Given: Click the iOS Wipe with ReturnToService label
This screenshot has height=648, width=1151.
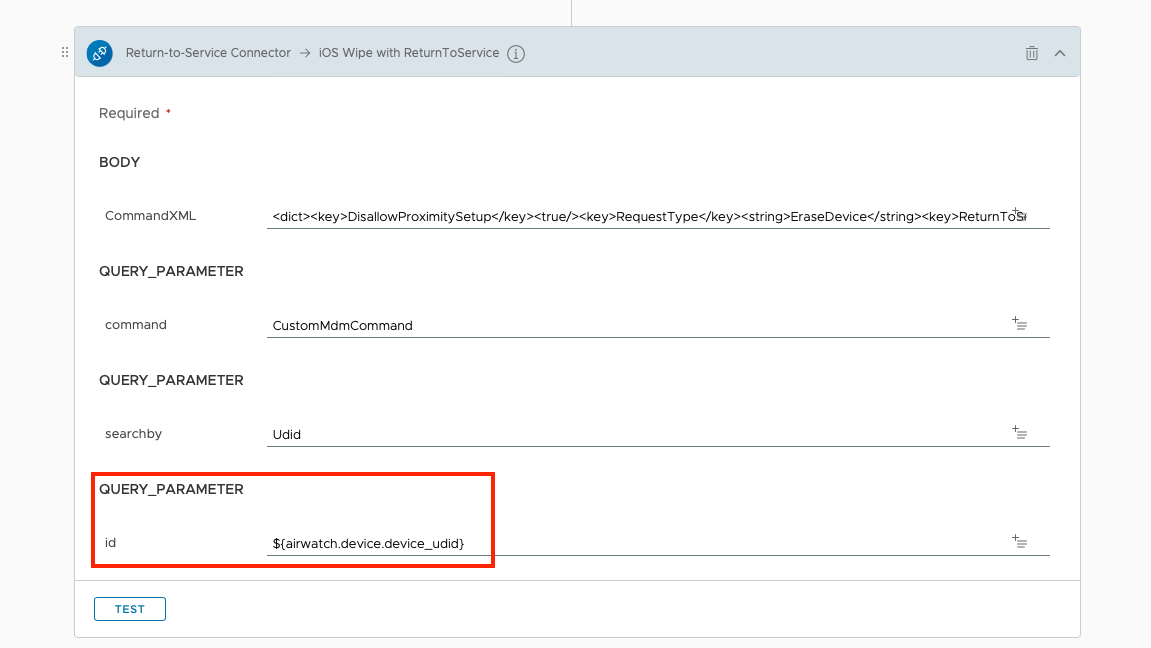Looking at the screenshot, I should click(409, 53).
